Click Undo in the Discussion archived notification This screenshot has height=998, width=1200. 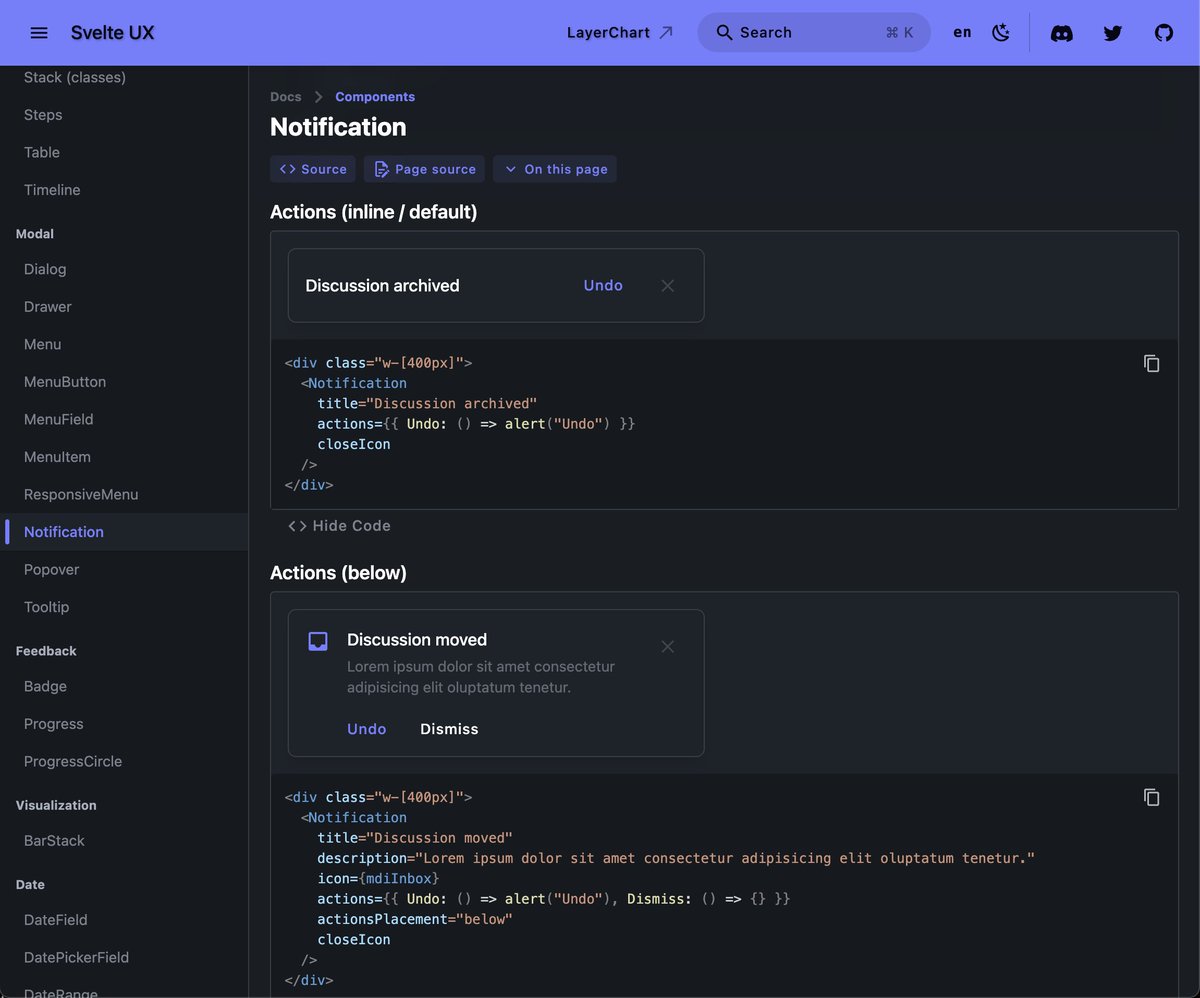[x=602, y=285]
